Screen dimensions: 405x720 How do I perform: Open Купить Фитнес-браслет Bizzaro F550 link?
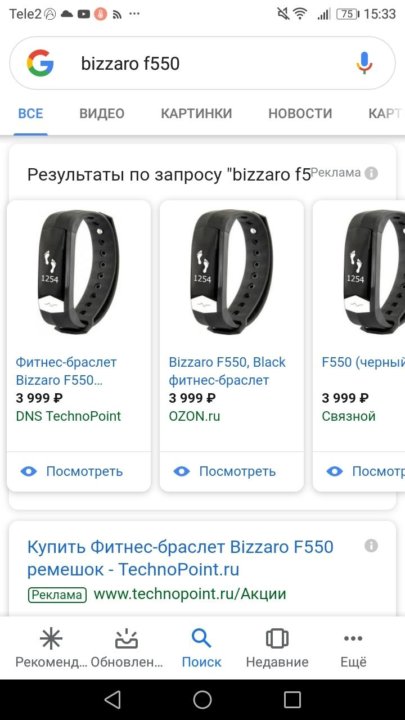point(180,558)
